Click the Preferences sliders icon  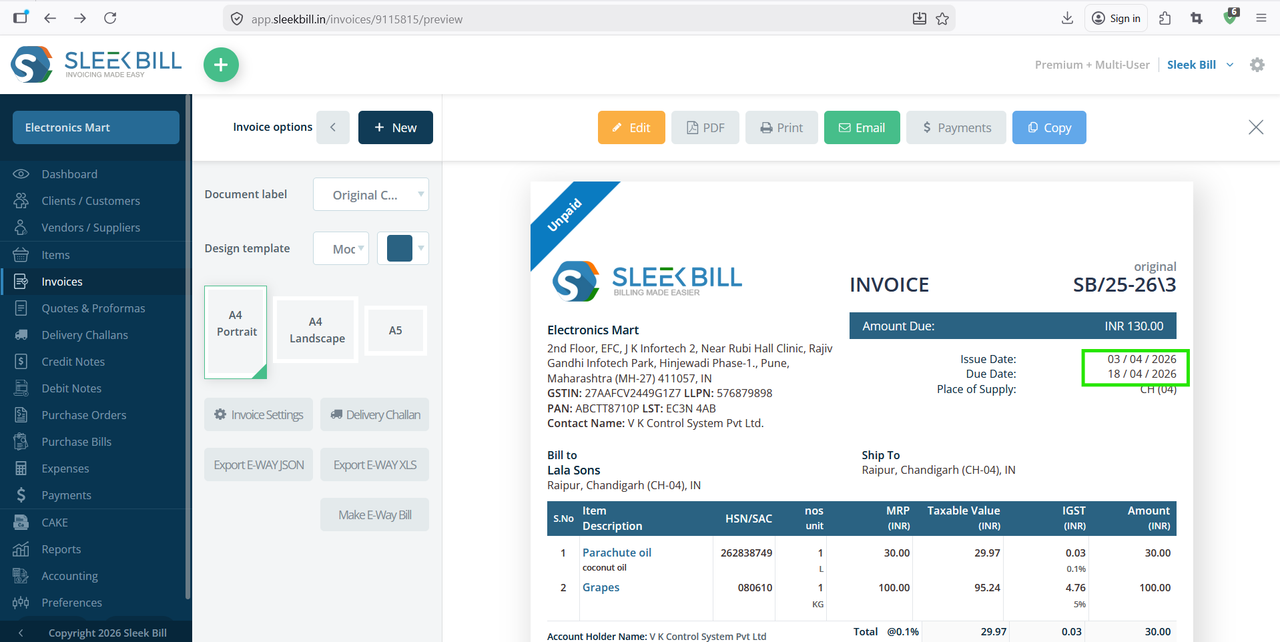point(21,603)
